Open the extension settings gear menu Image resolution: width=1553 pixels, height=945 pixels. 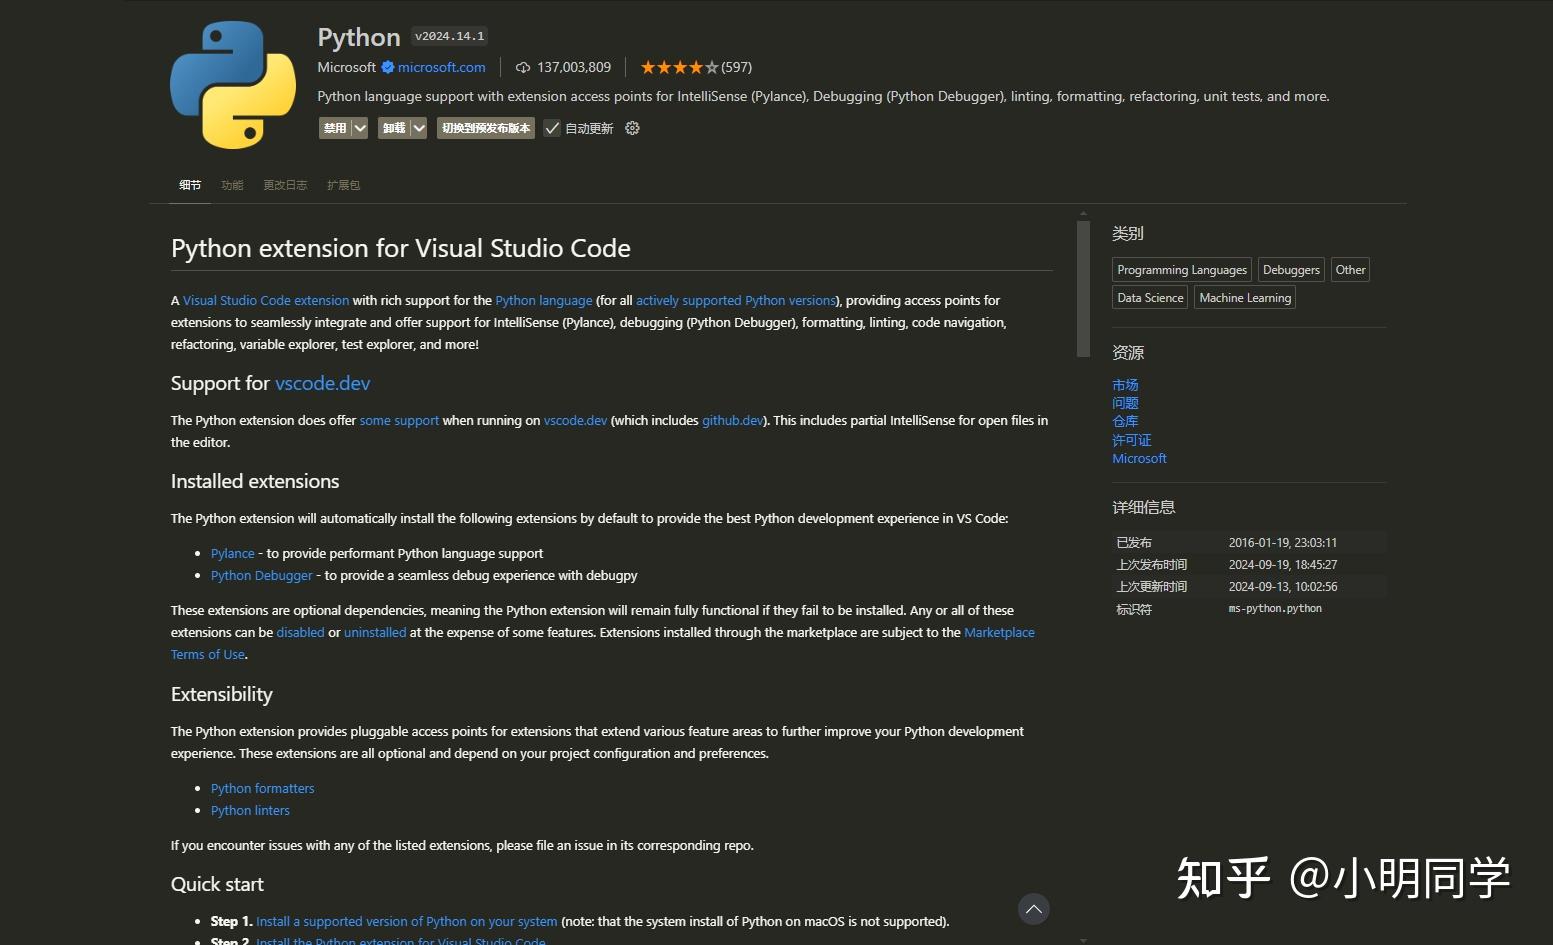pos(632,128)
